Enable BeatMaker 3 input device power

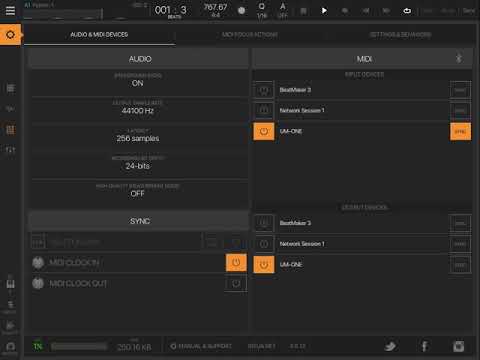point(264,90)
